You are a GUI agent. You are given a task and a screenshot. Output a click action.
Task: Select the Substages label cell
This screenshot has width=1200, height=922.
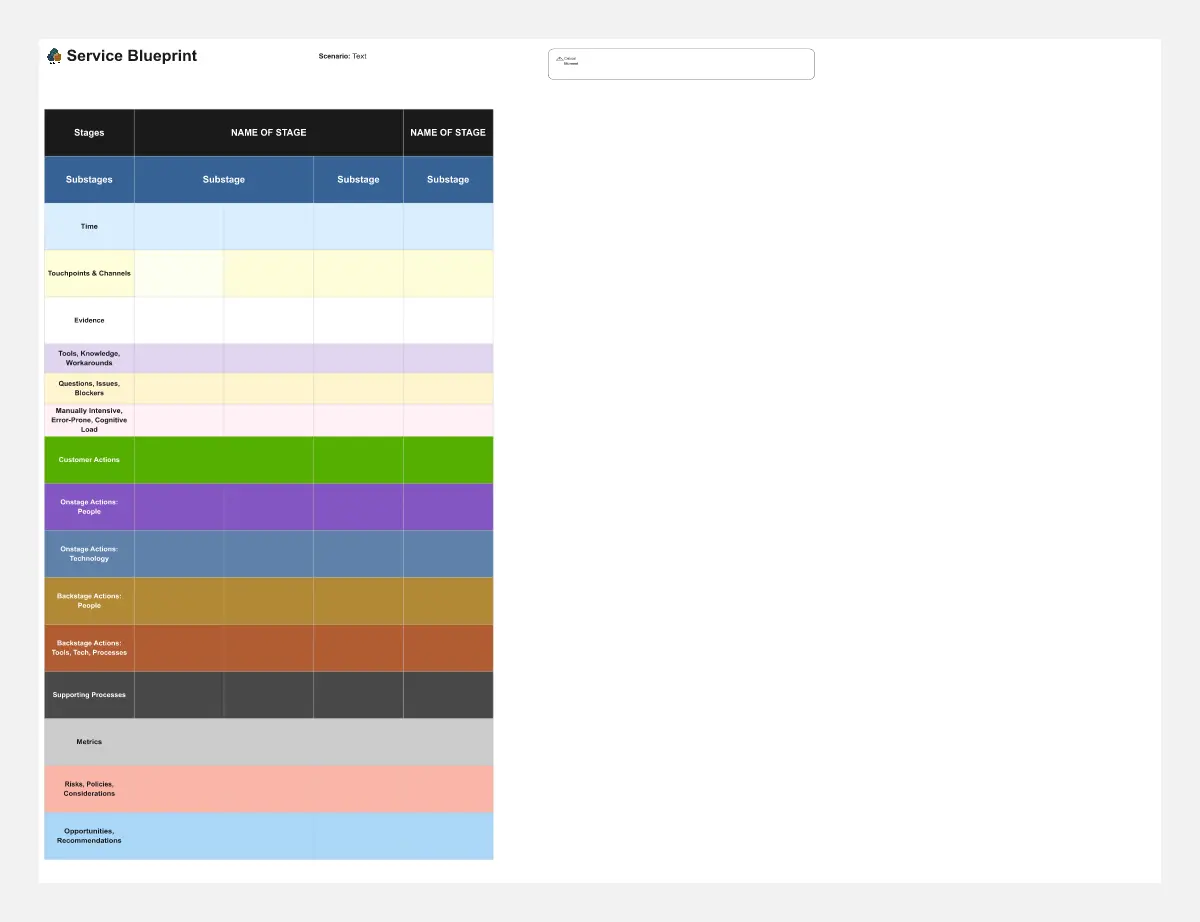pos(89,180)
